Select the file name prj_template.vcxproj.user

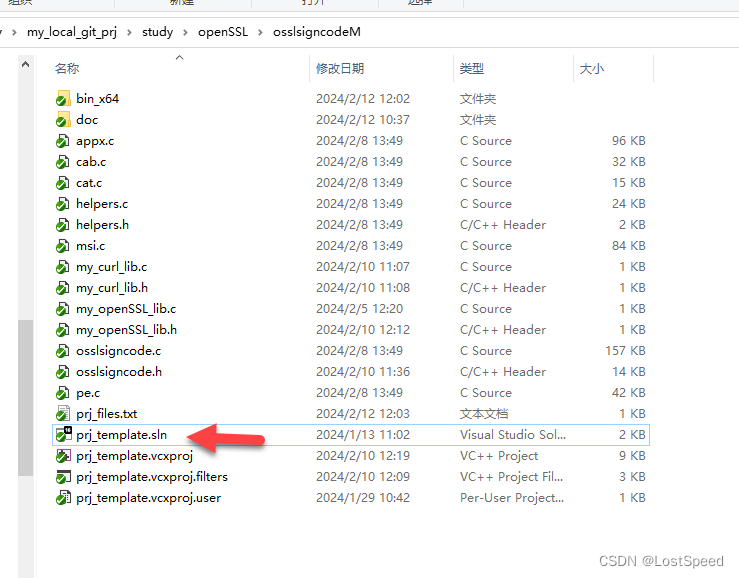[148, 498]
